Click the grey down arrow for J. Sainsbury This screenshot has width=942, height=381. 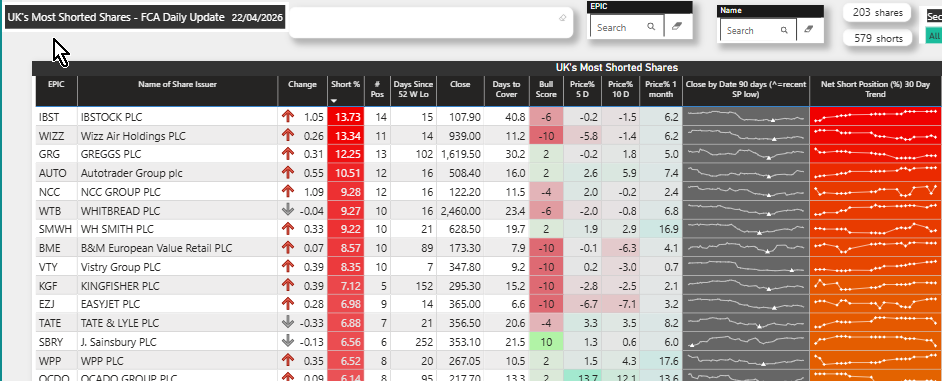tap(288, 341)
